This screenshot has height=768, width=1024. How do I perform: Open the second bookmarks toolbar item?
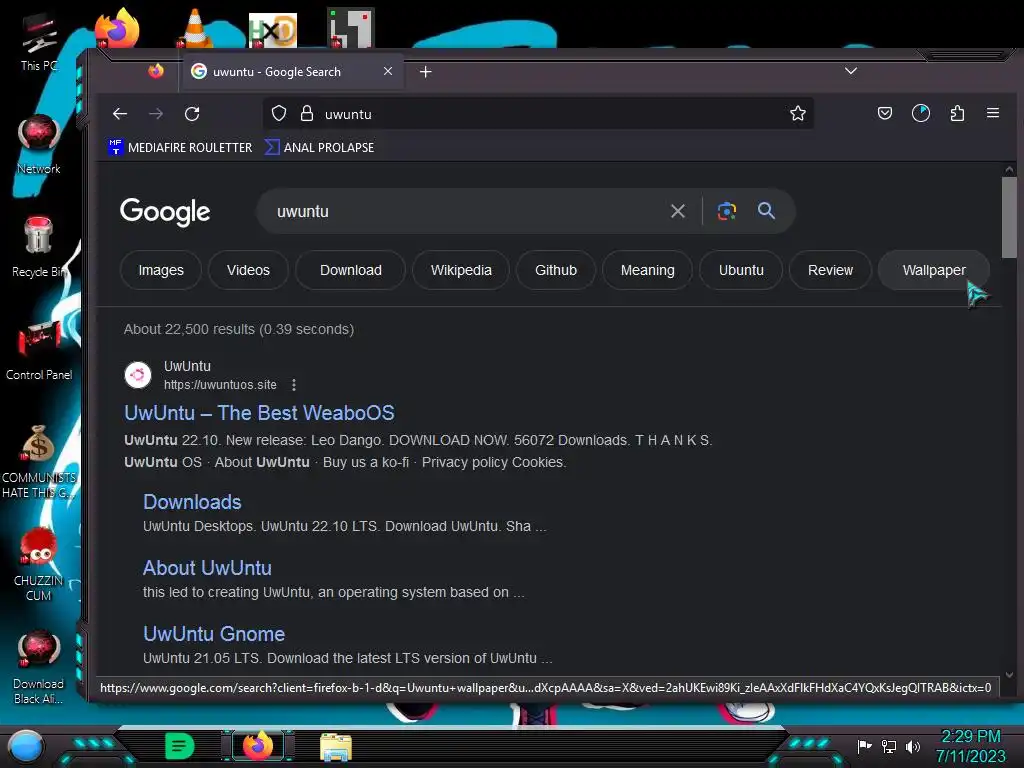(x=319, y=148)
